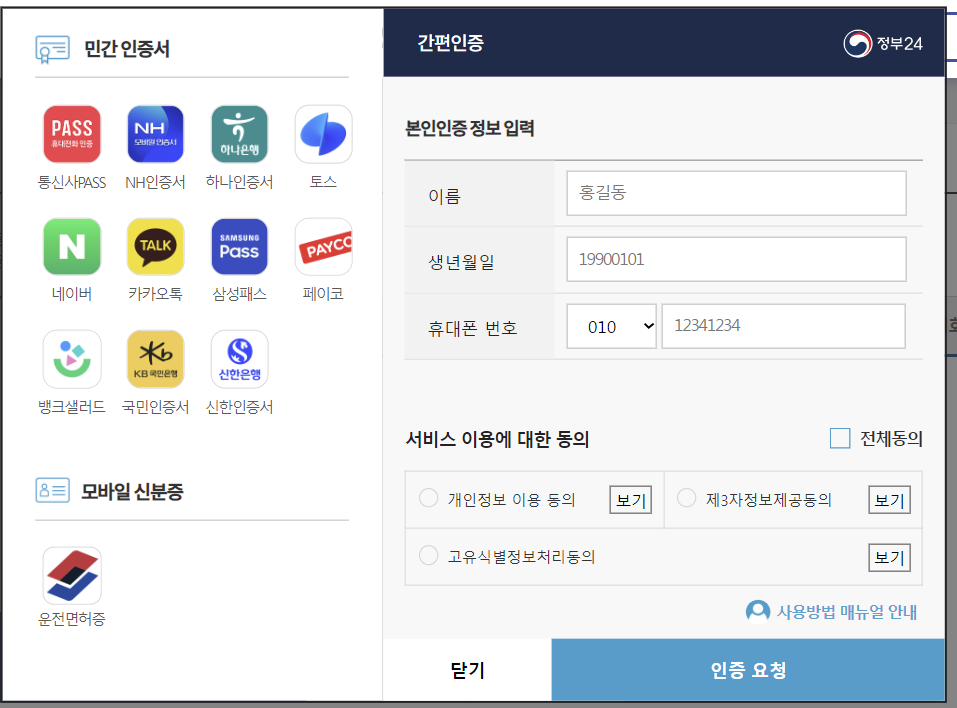This screenshot has width=957, height=708.
Task: Open the 010 phone prefix dropdown
Action: coord(611,326)
